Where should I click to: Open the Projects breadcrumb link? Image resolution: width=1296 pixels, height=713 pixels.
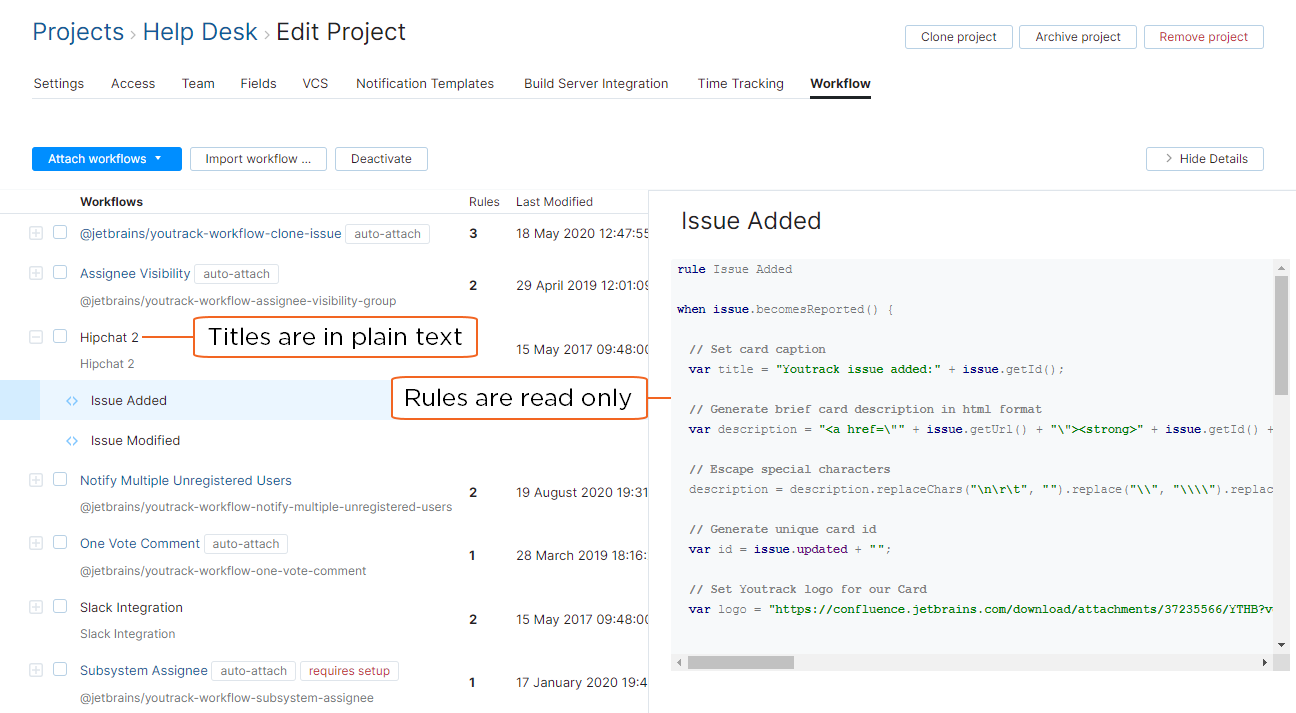coord(78,31)
